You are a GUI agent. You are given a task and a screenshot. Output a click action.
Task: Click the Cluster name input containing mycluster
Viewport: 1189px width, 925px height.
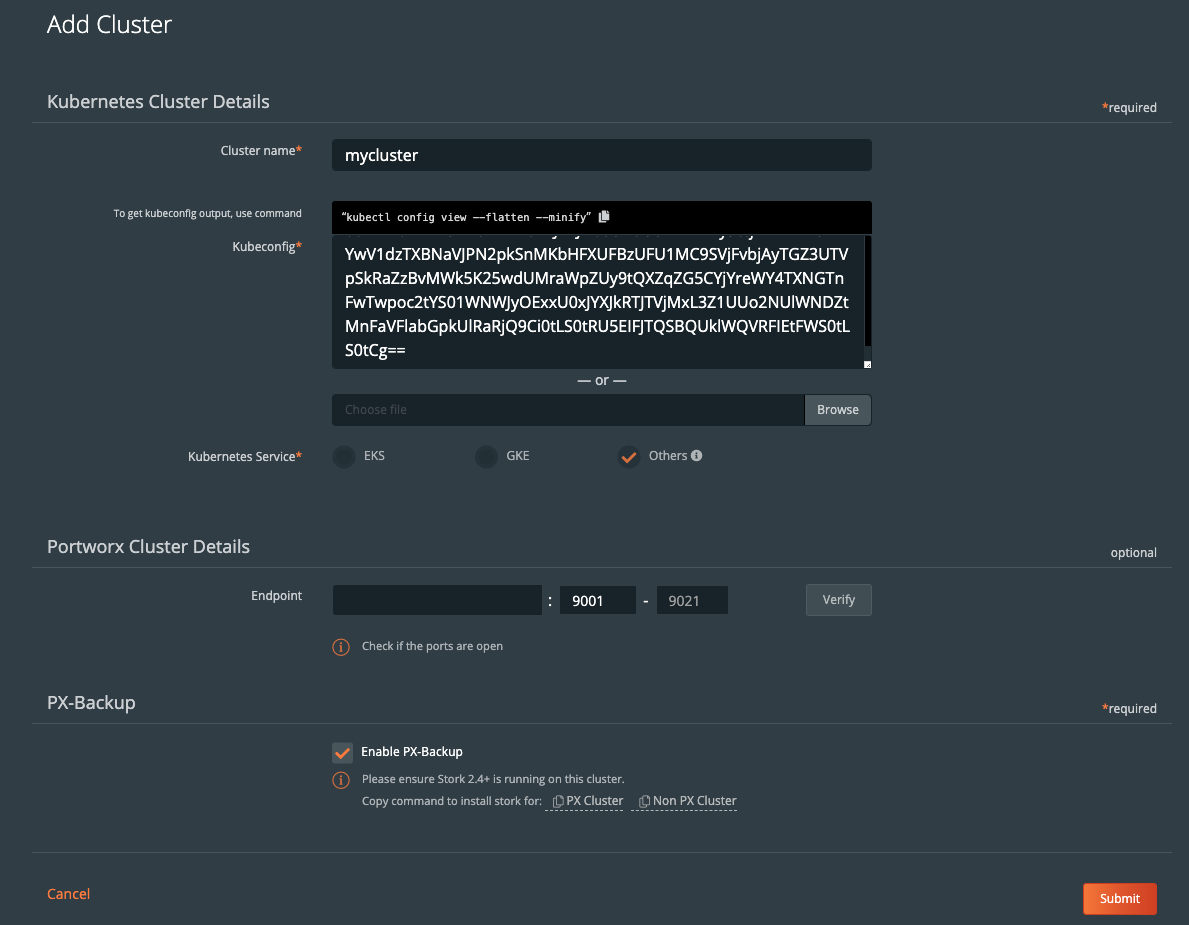tap(601, 155)
